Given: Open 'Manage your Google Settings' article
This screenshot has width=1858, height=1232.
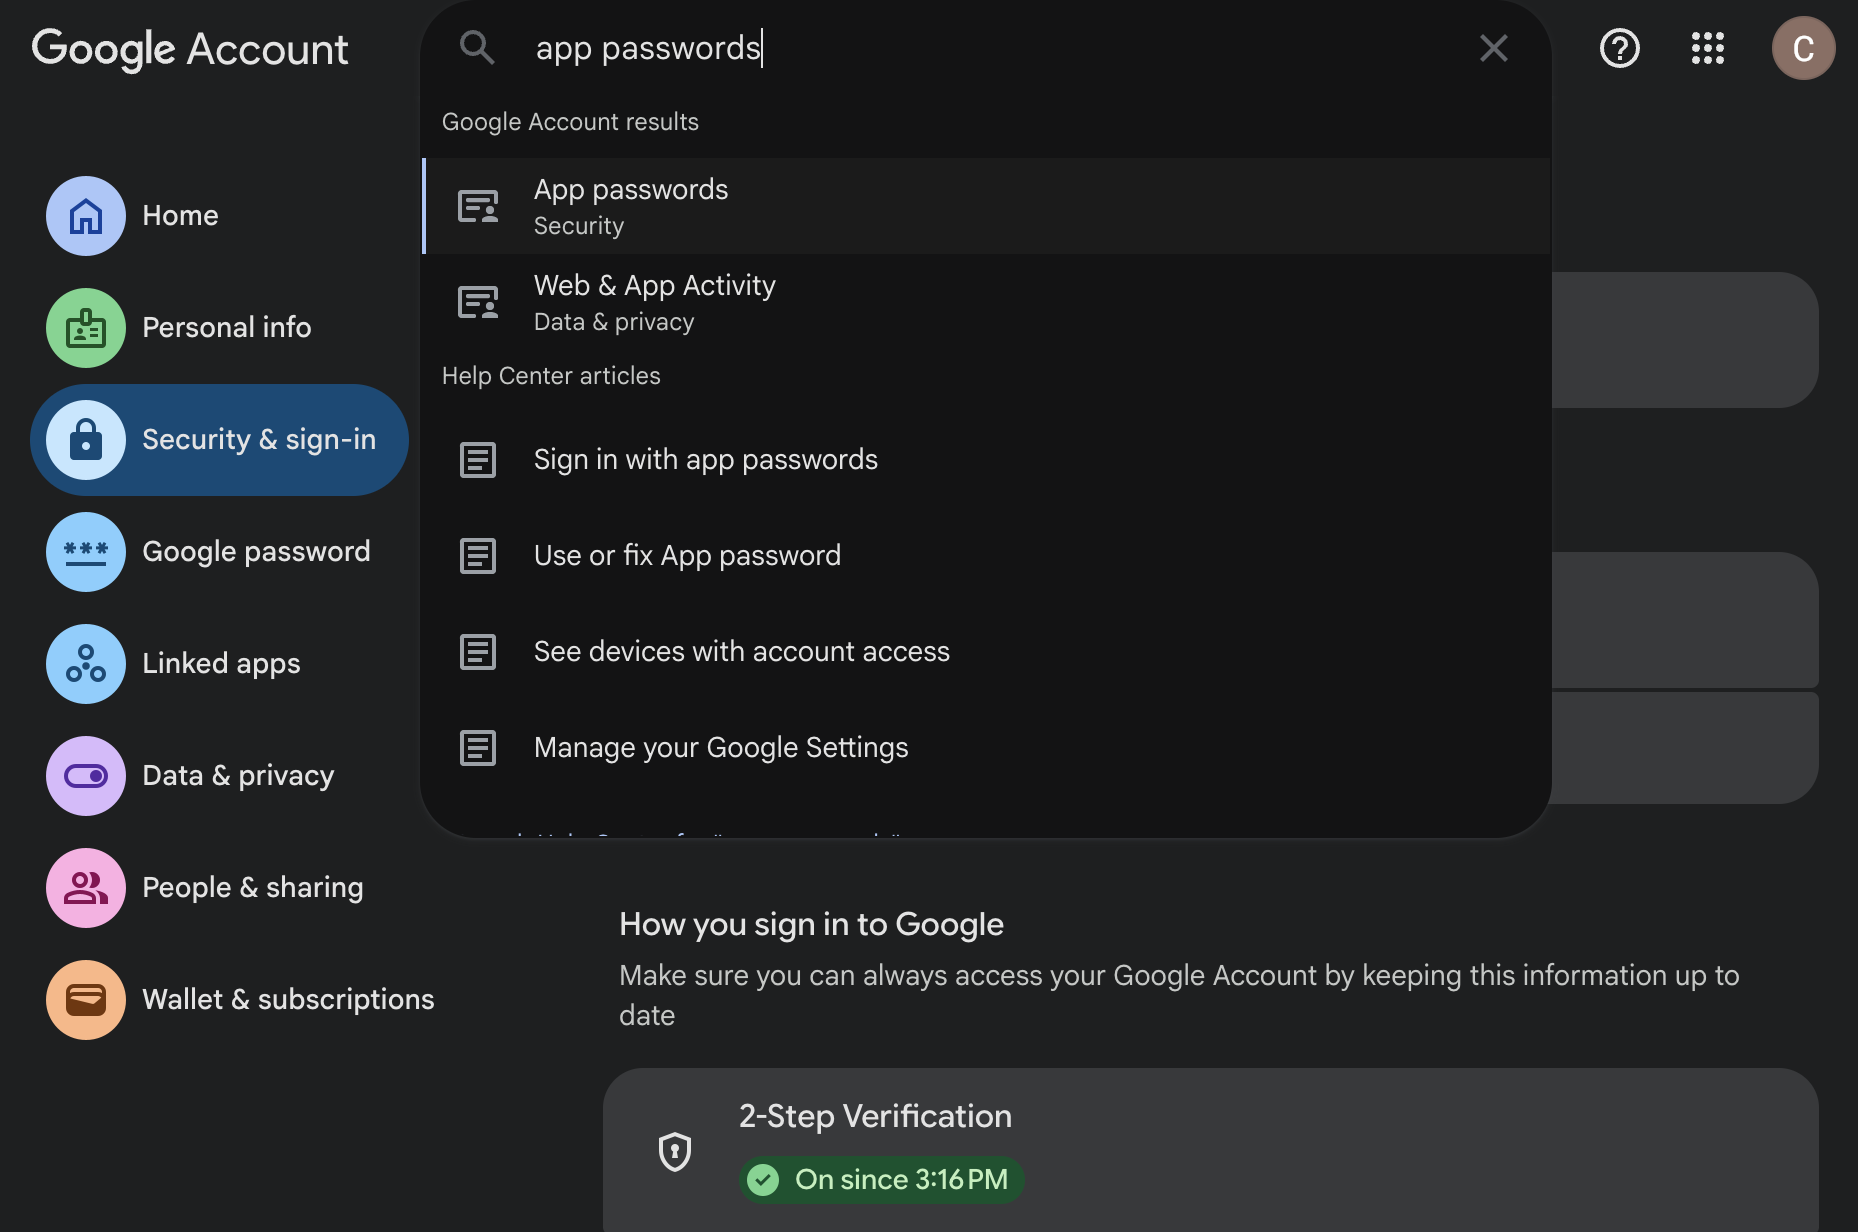Looking at the screenshot, I should 986,748.
